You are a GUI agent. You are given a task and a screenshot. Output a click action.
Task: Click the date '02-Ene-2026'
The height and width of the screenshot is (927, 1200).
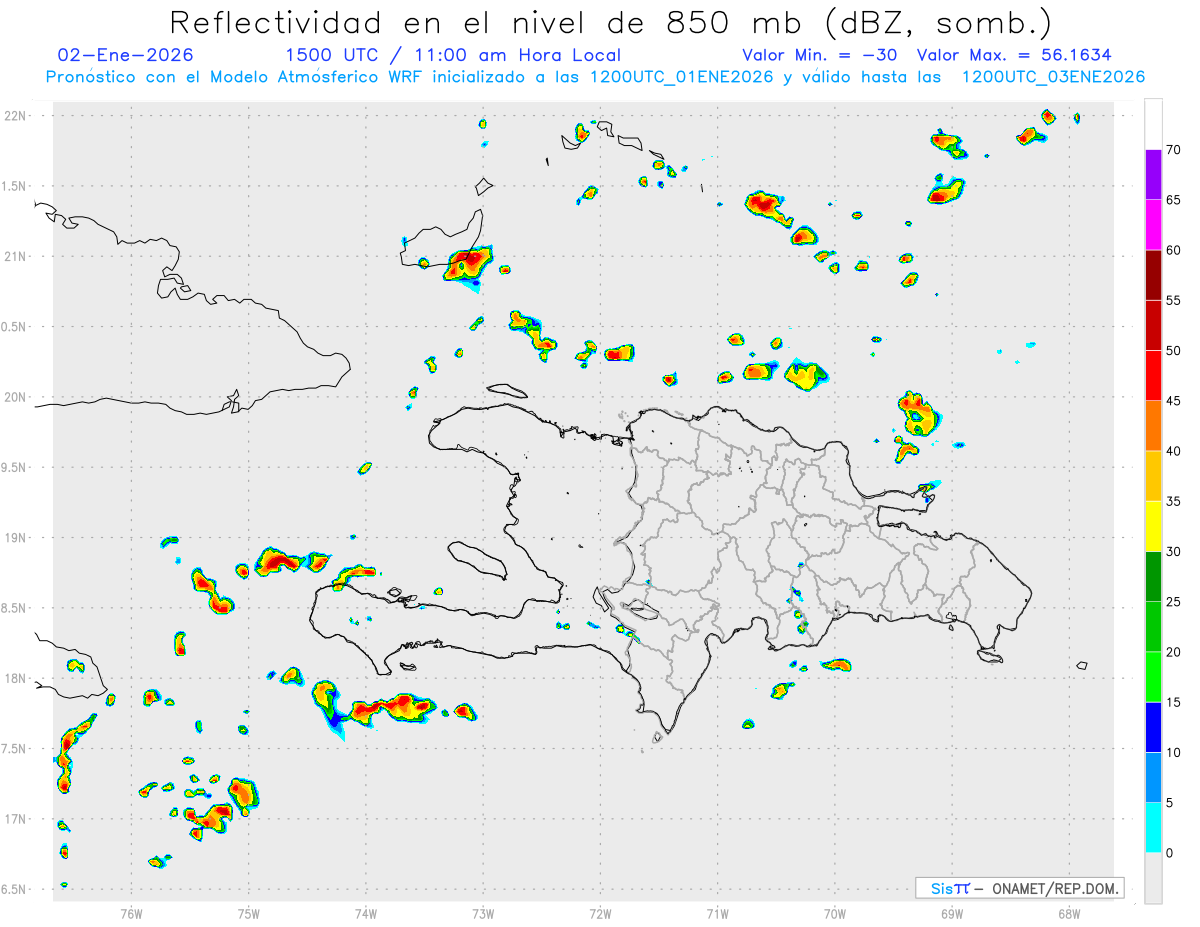click(x=126, y=55)
